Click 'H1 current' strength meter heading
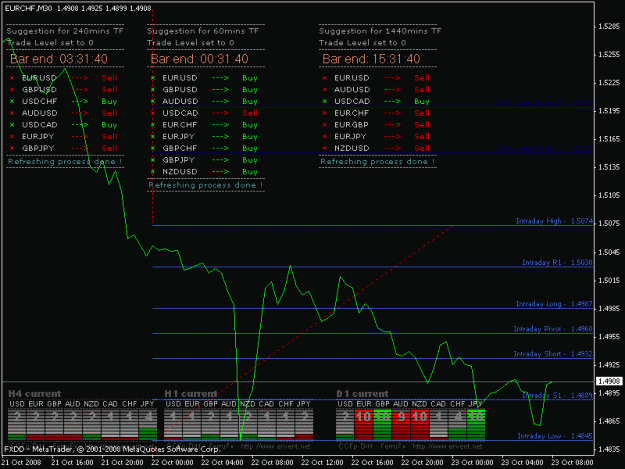 click(191, 394)
